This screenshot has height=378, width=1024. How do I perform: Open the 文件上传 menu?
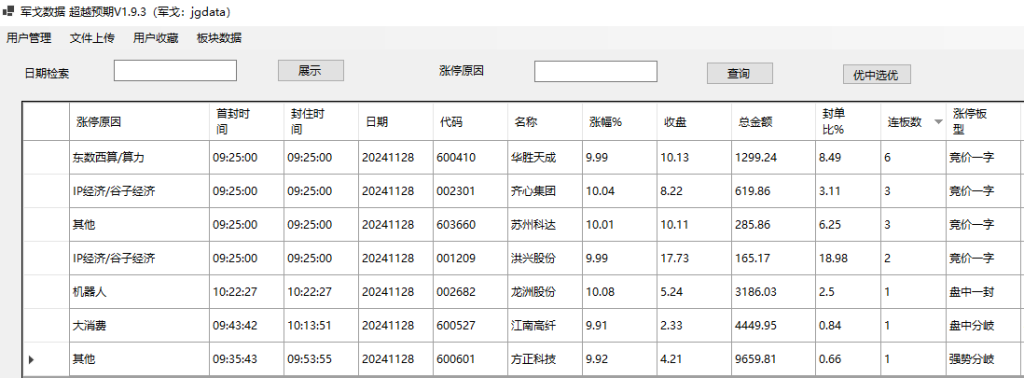[x=92, y=38]
